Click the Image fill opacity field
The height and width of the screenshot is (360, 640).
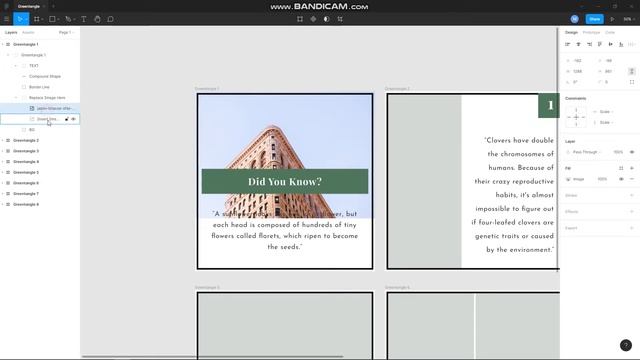602,179
